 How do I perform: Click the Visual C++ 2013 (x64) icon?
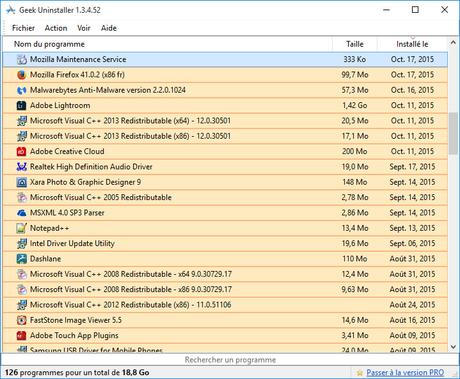22,121
